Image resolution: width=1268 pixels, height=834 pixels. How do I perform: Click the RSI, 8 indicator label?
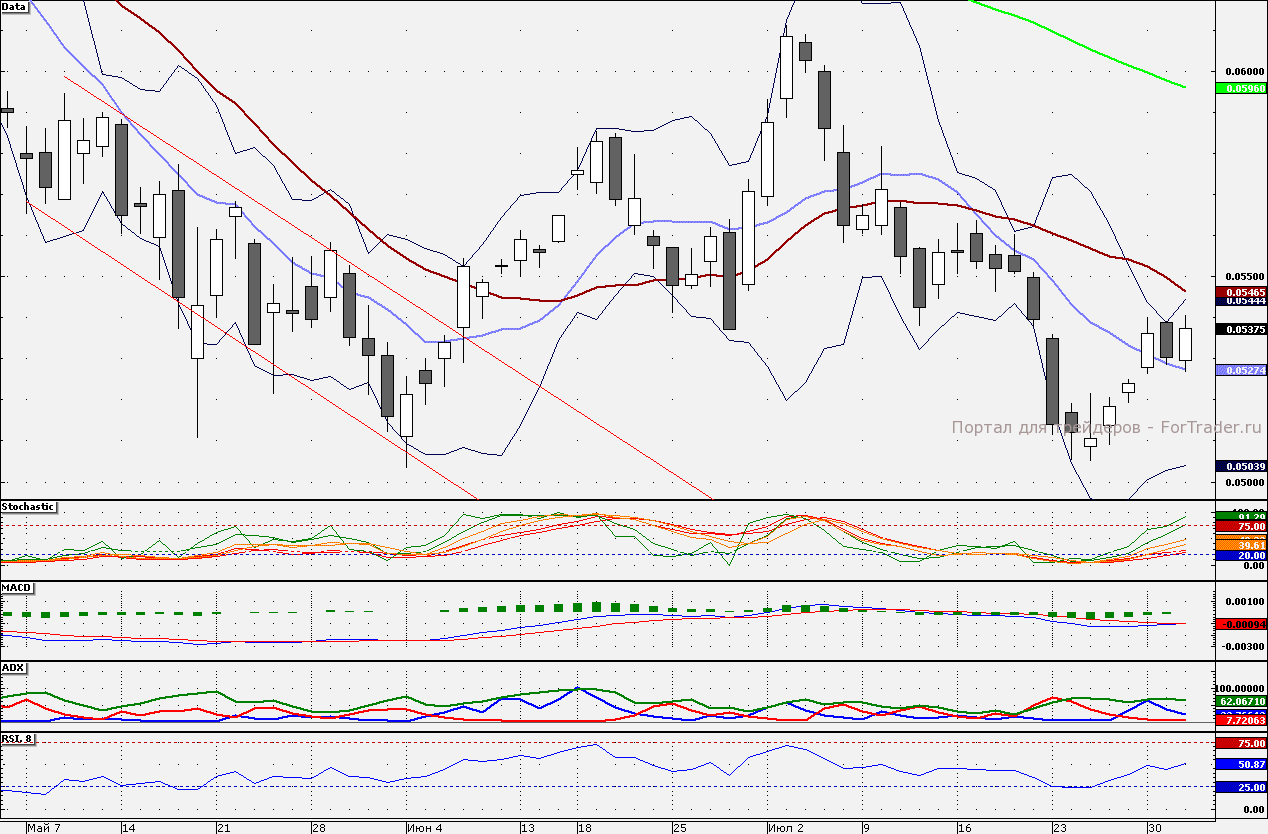[17, 739]
